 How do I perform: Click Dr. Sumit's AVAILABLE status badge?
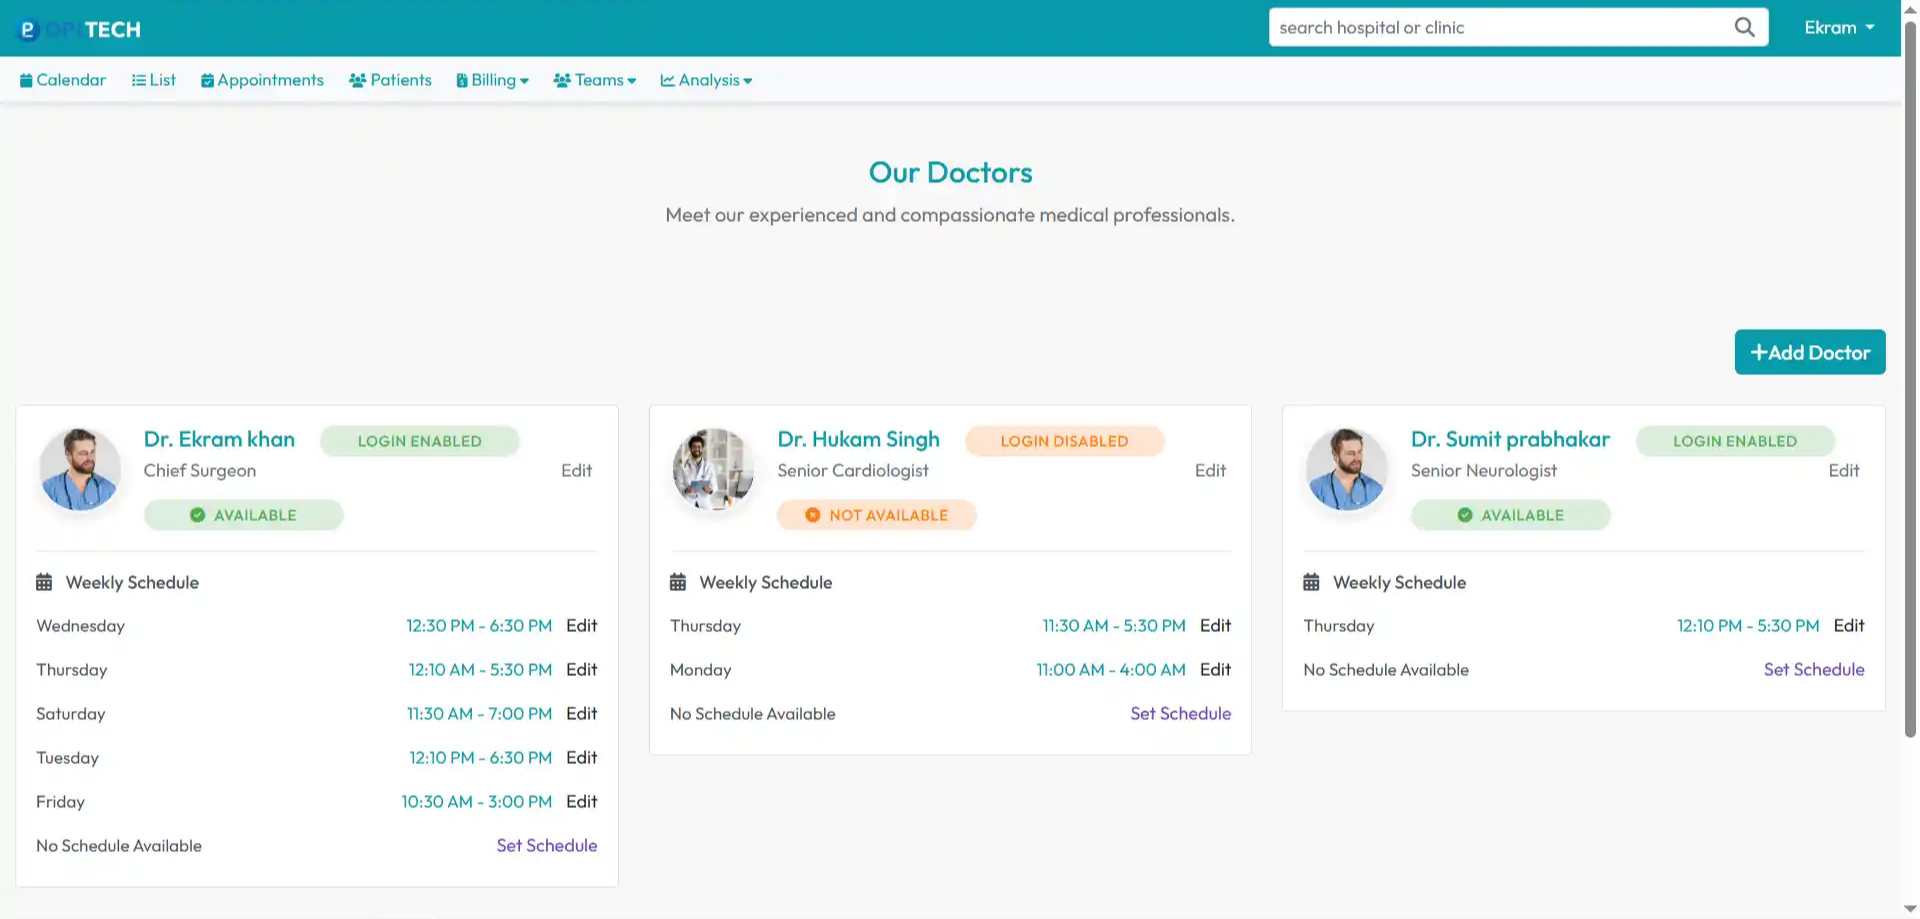click(x=1511, y=515)
